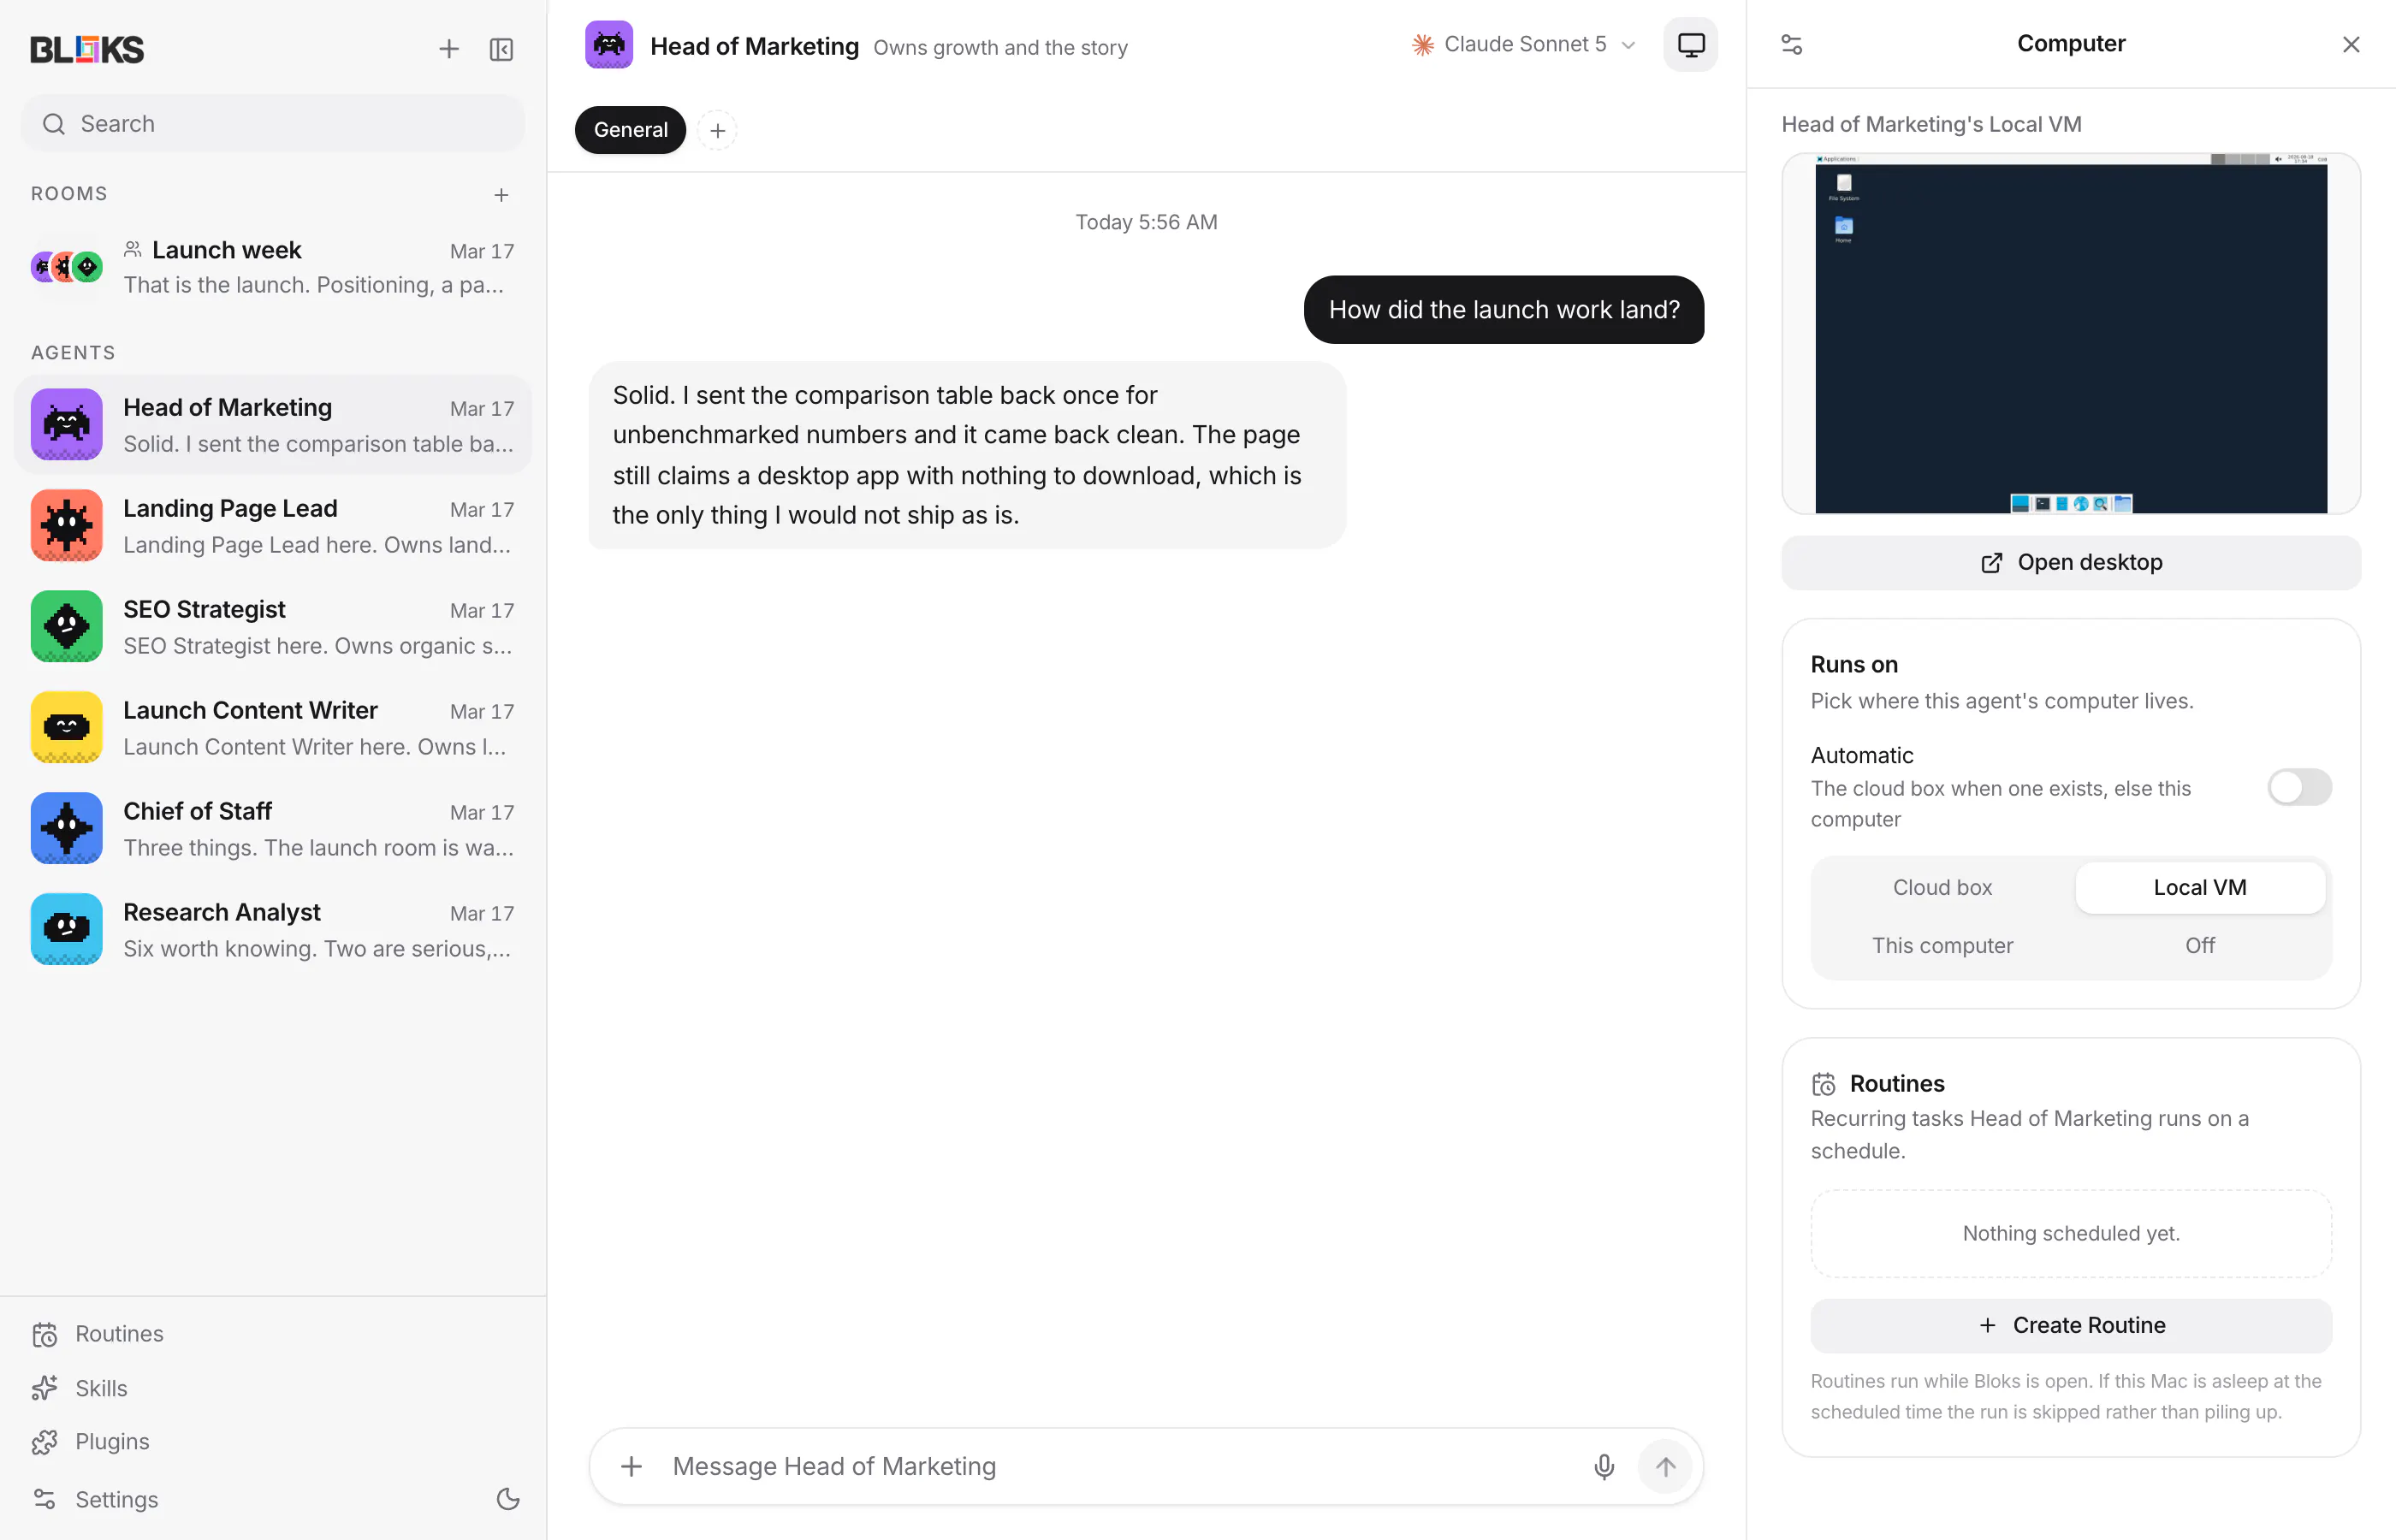This screenshot has width=2396, height=1540.
Task: Toggle dark mode moon icon
Action: point(508,1499)
